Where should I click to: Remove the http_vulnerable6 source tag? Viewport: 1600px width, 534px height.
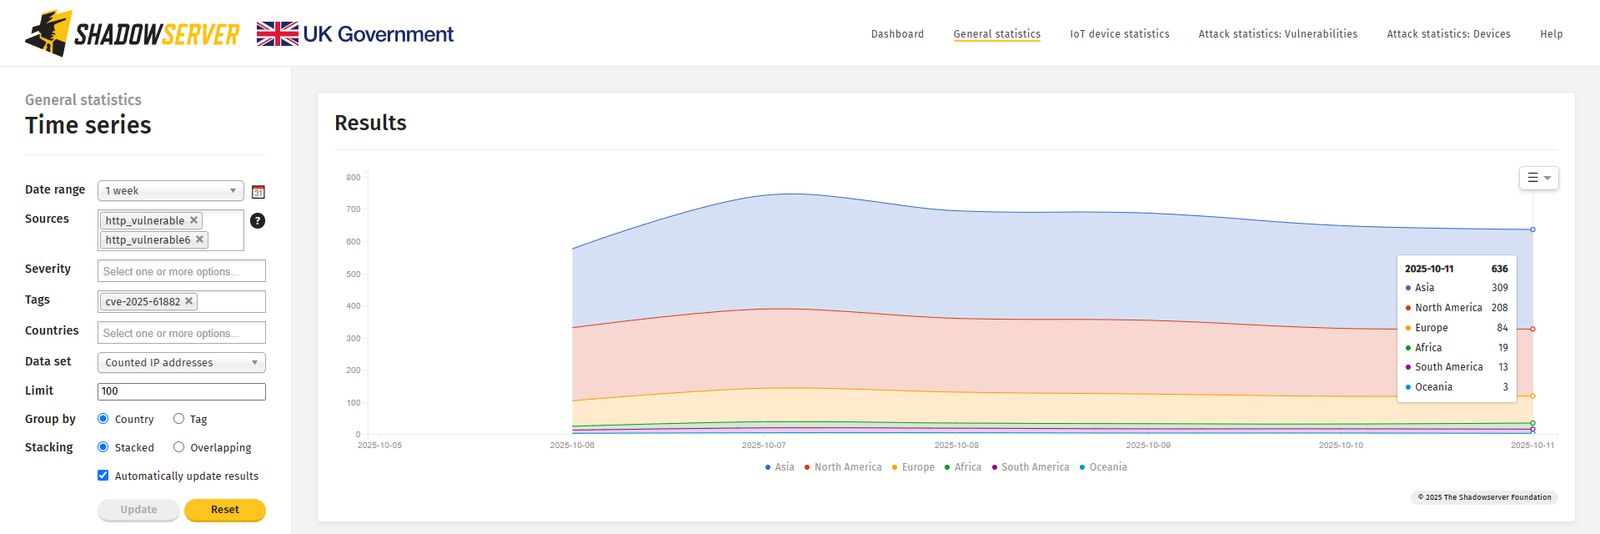(x=200, y=240)
